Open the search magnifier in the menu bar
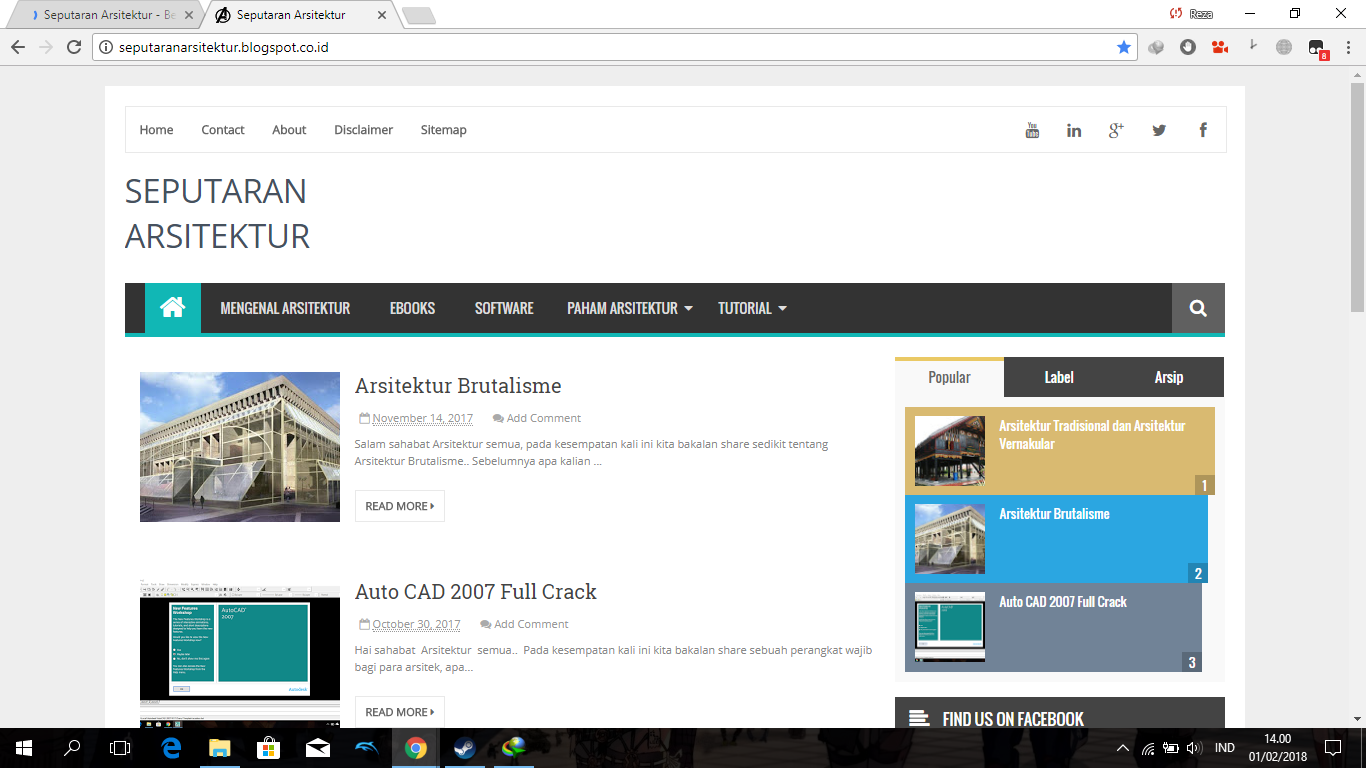This screenshot has width=1366, height=768. click(1197, 308)
